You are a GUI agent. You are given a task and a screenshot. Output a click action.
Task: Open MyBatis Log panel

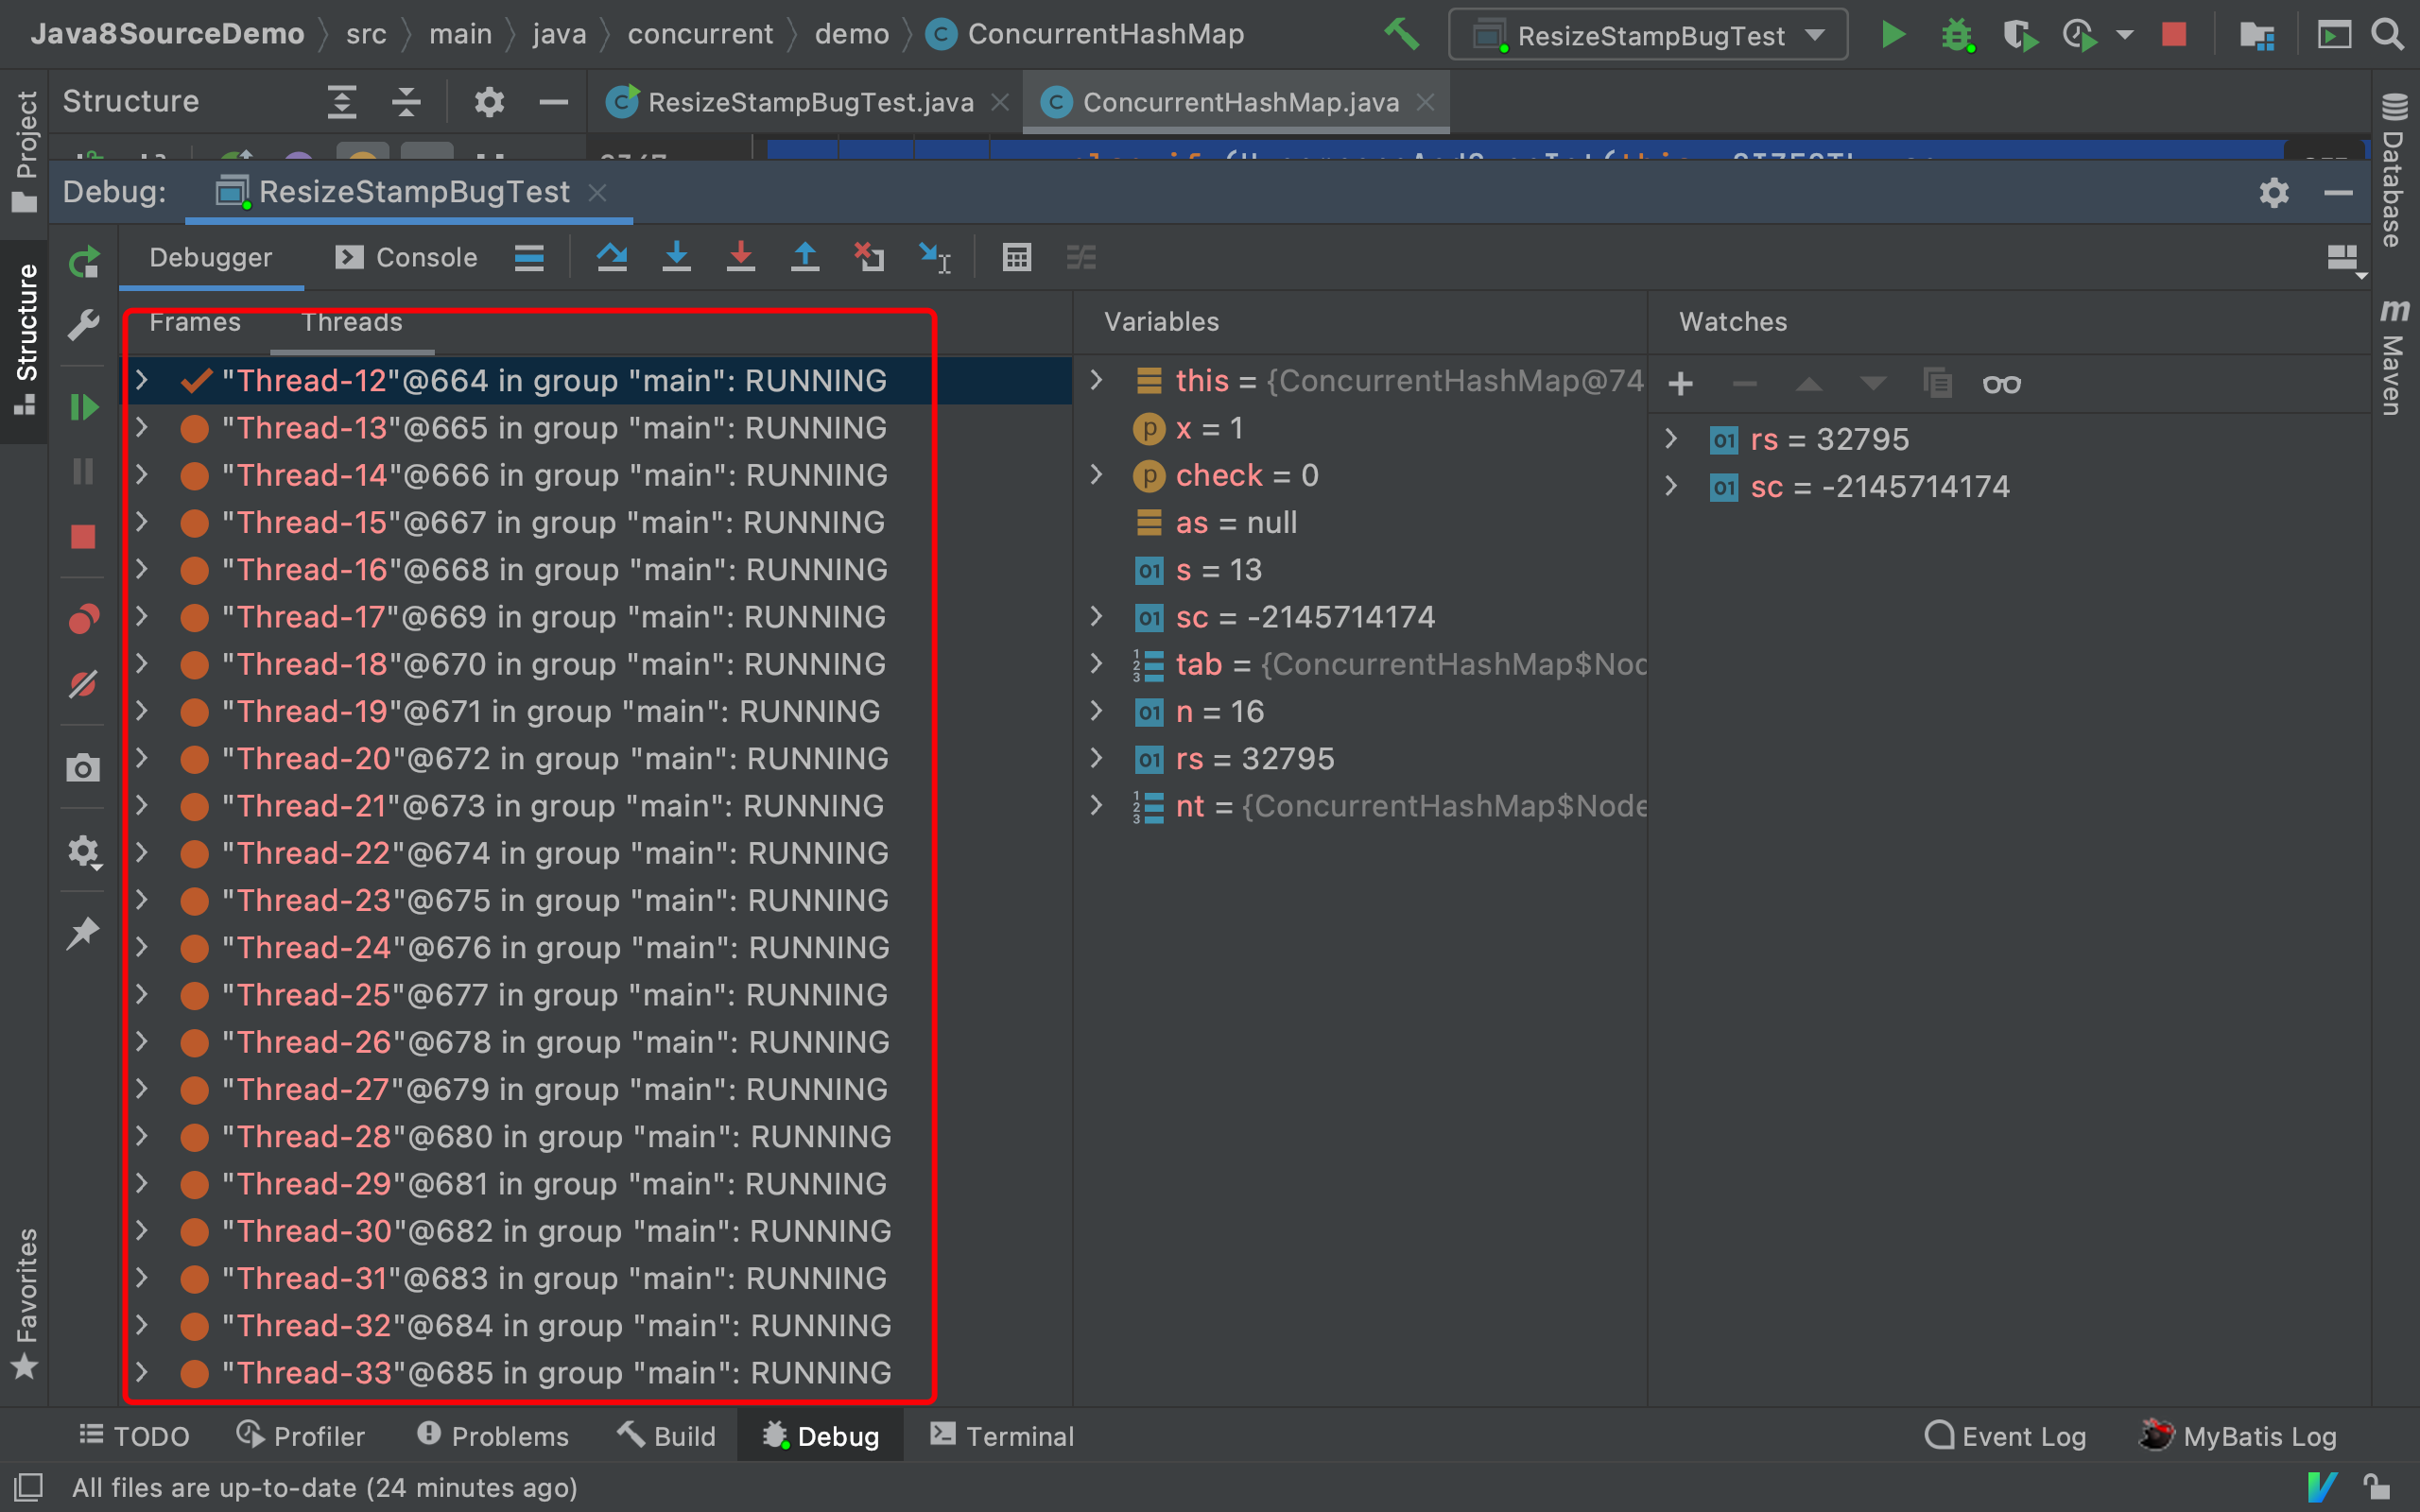pos(2238,1436)
